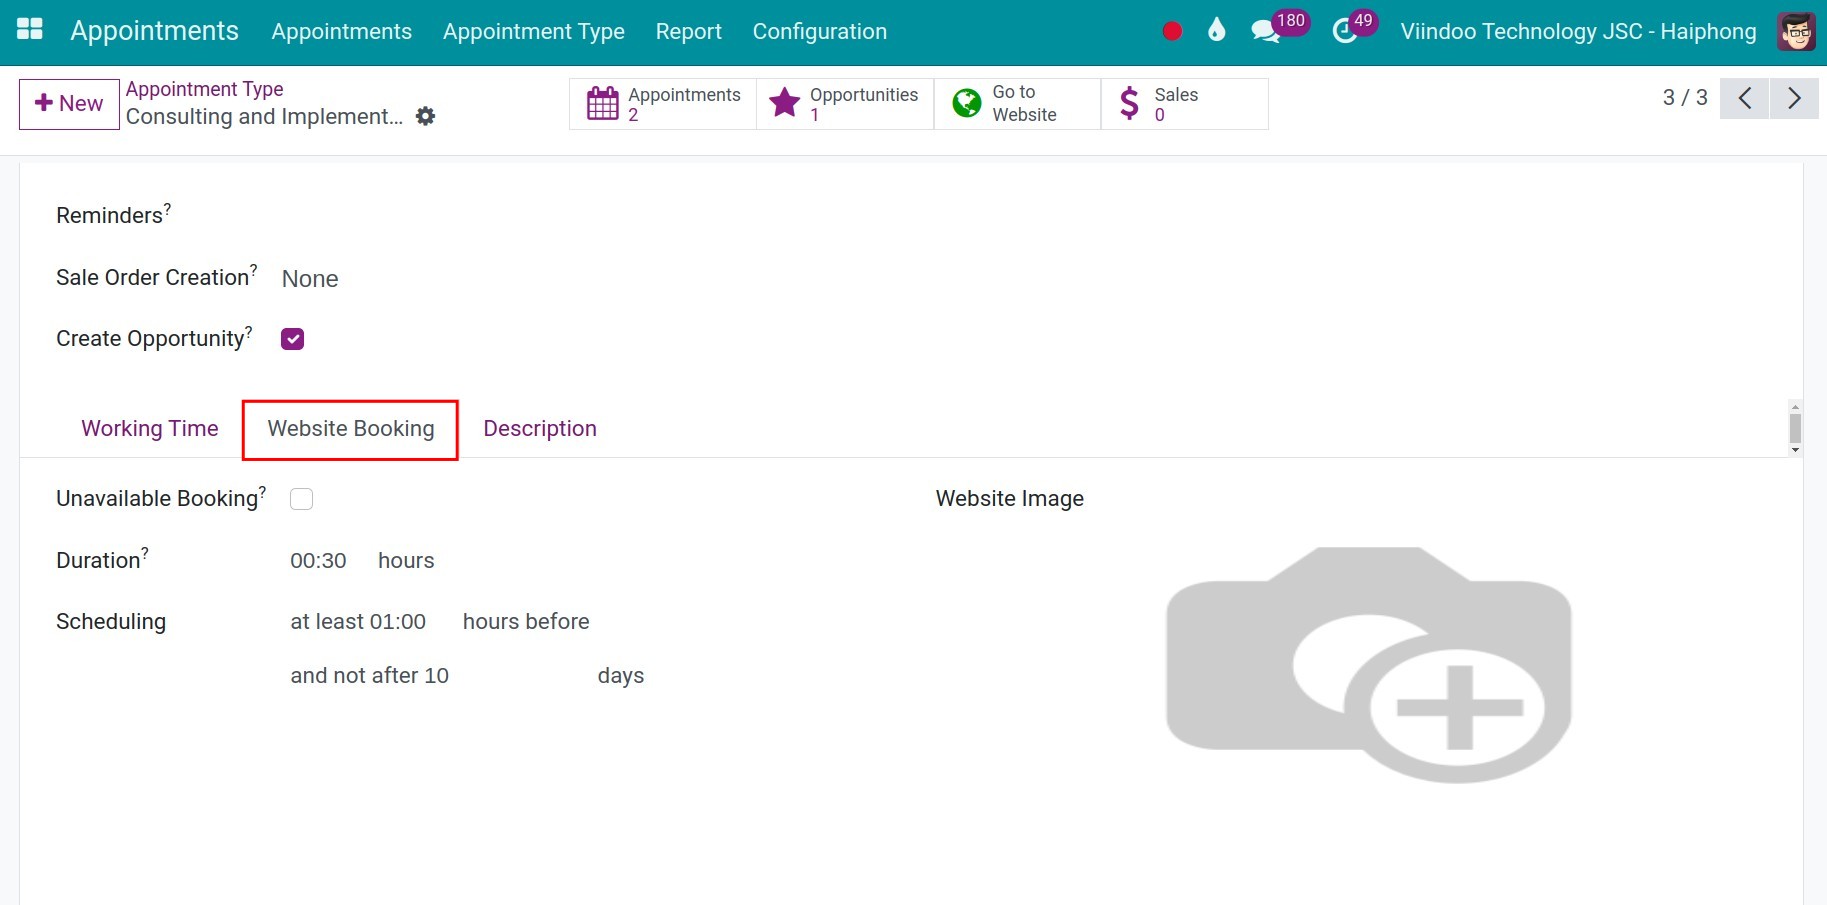Edit the not-after days value 10
This screenshot has width=1827, height=905.
pos(437,676)
